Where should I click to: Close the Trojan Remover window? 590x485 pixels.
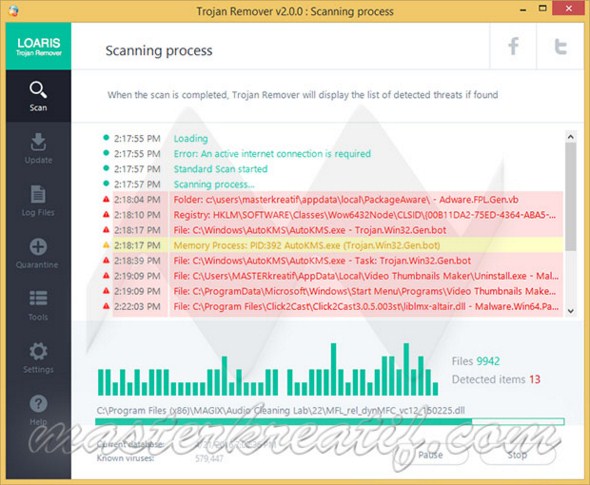[569, 9]
